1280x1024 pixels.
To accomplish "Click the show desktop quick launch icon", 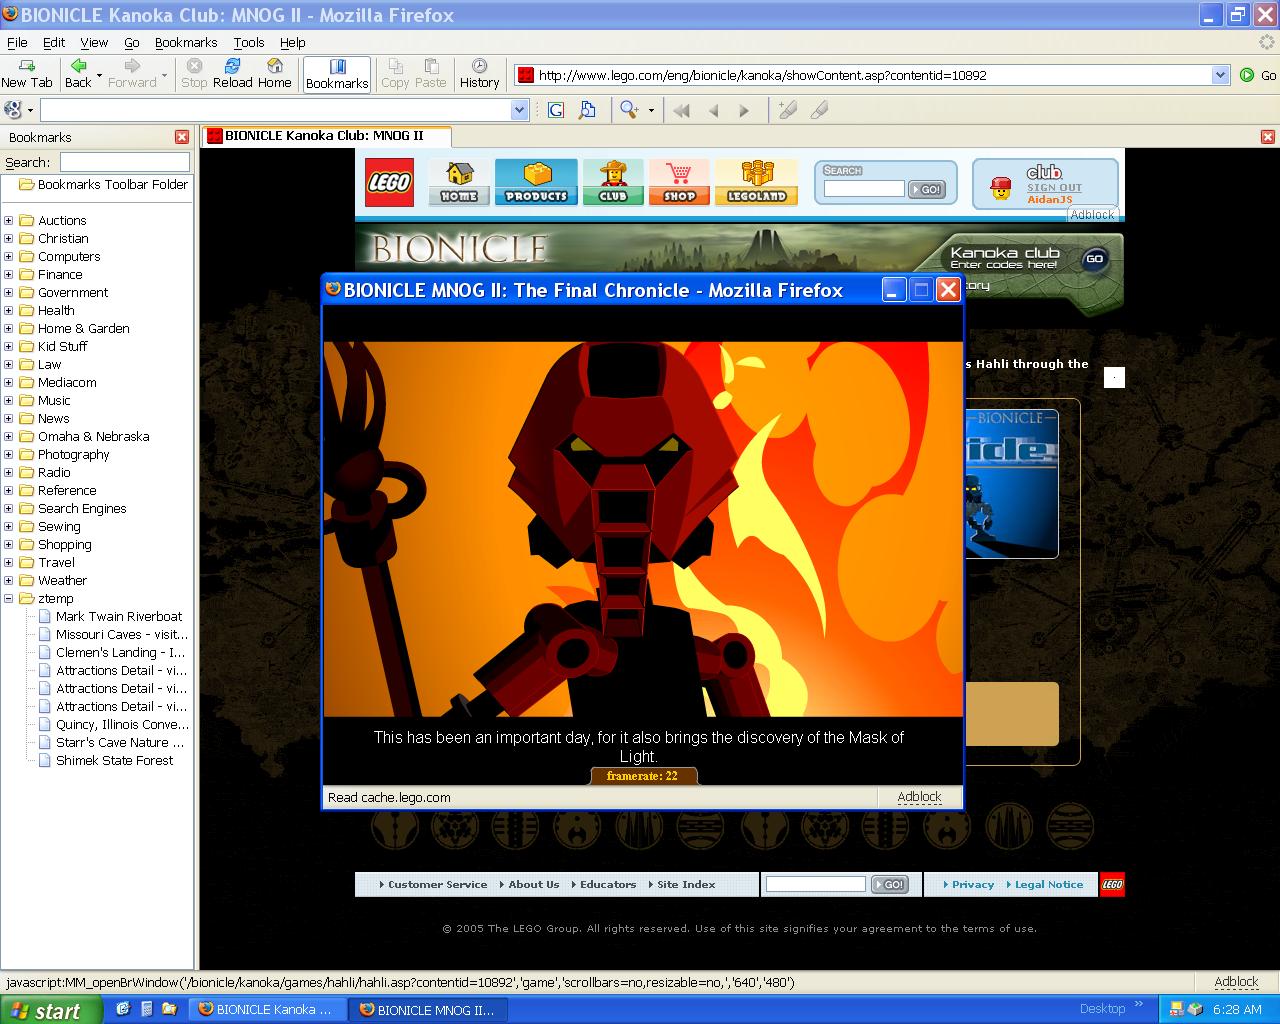I will (x=123, y=1009).
